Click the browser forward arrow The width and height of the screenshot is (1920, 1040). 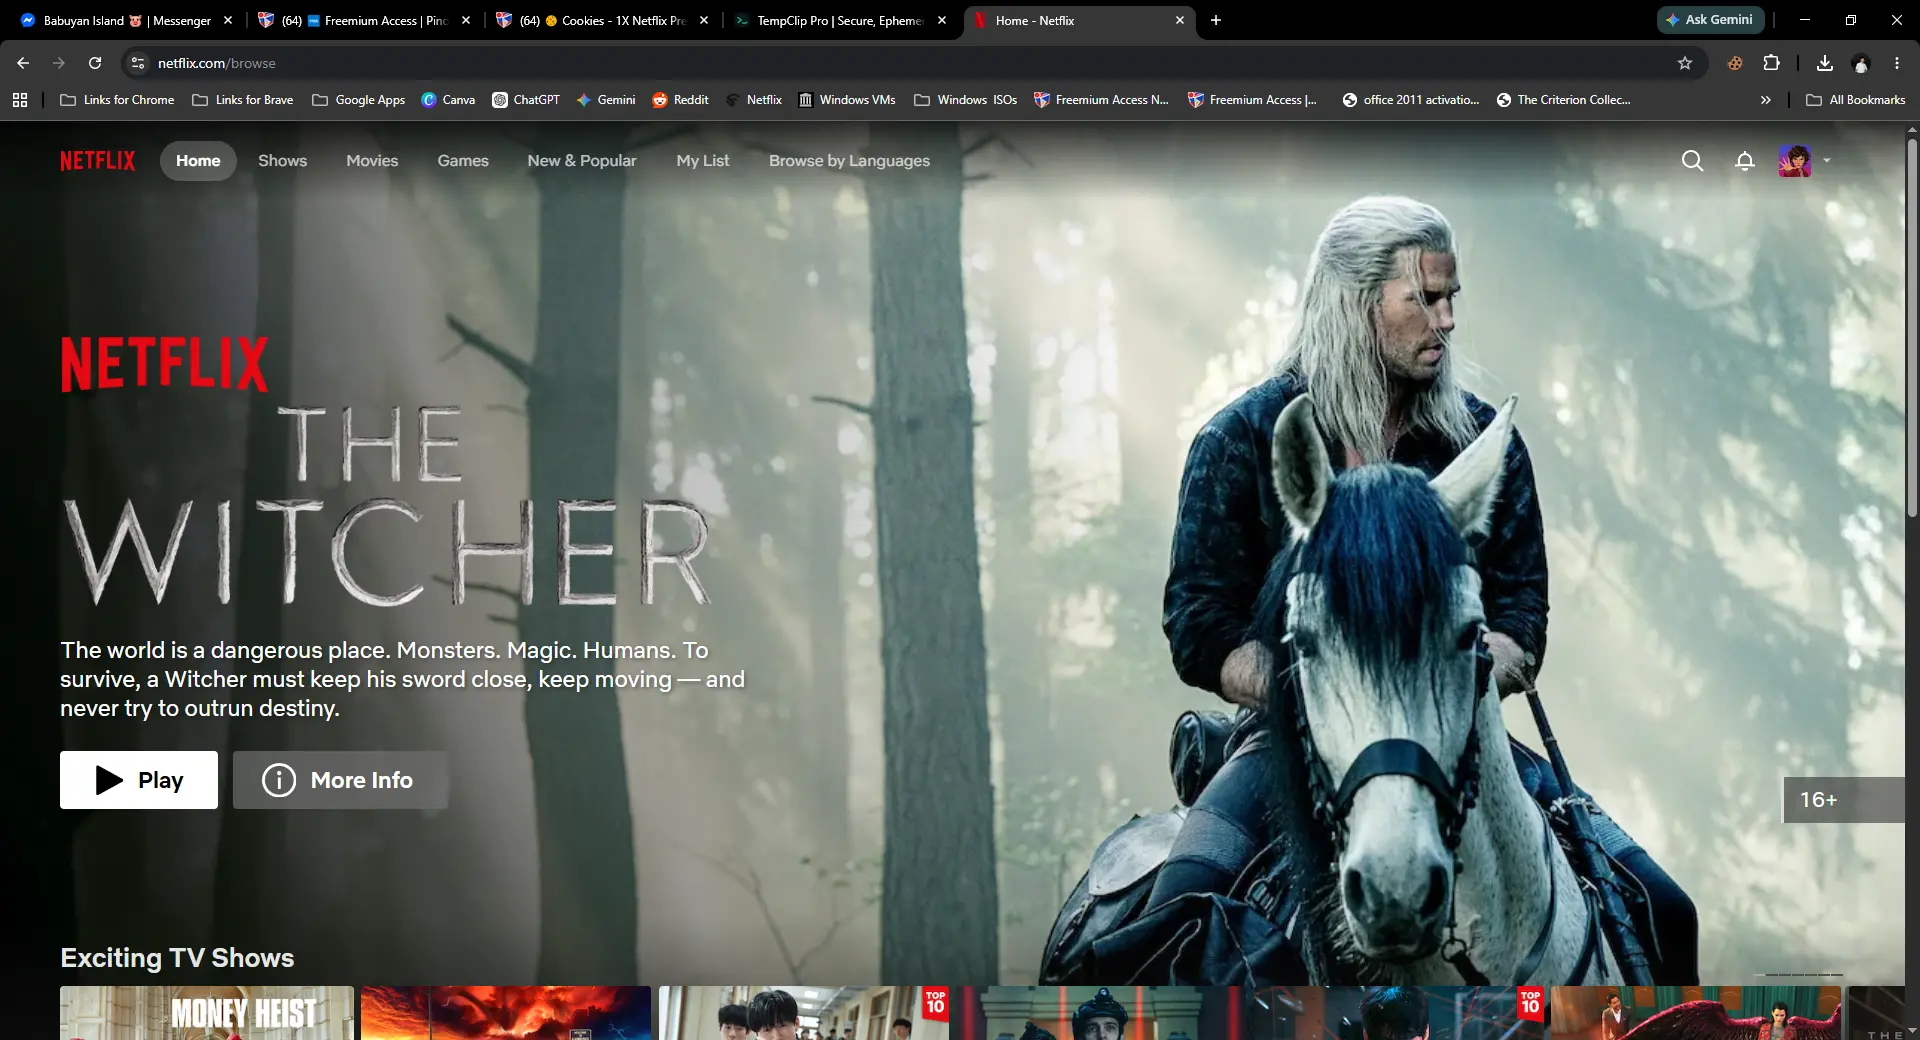coord(59,63)
